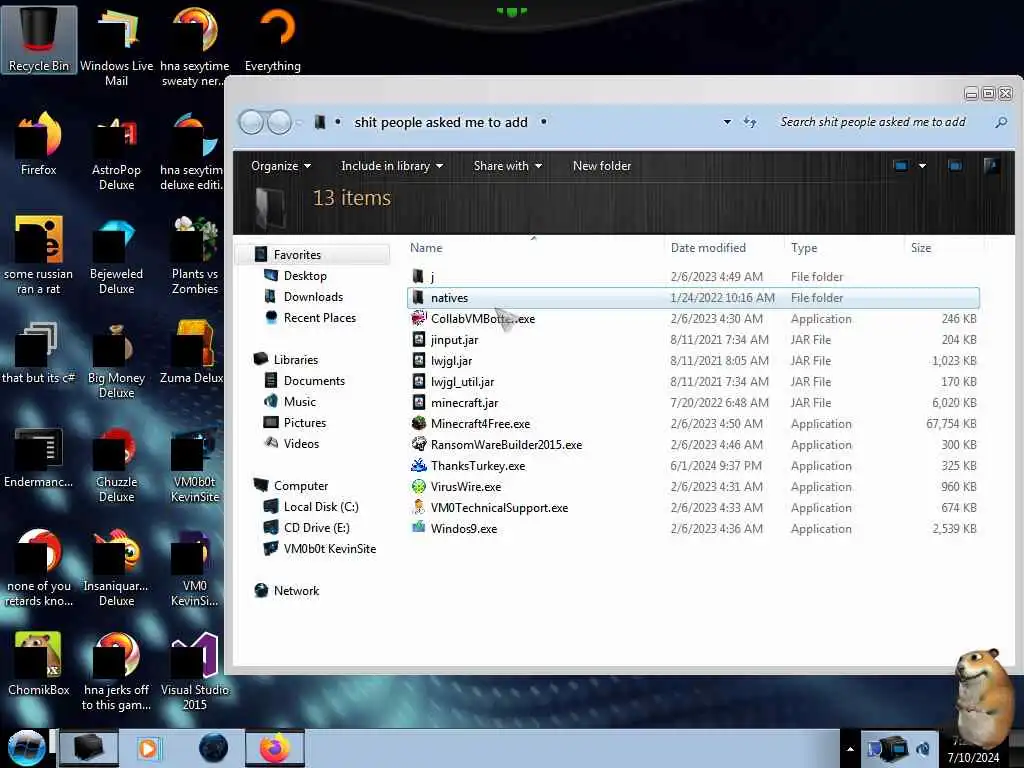Viewport: 1024px width, 768px height.
Task: Sort by Date modified column header
Action: pyautogui.click(x=708, y=248)
